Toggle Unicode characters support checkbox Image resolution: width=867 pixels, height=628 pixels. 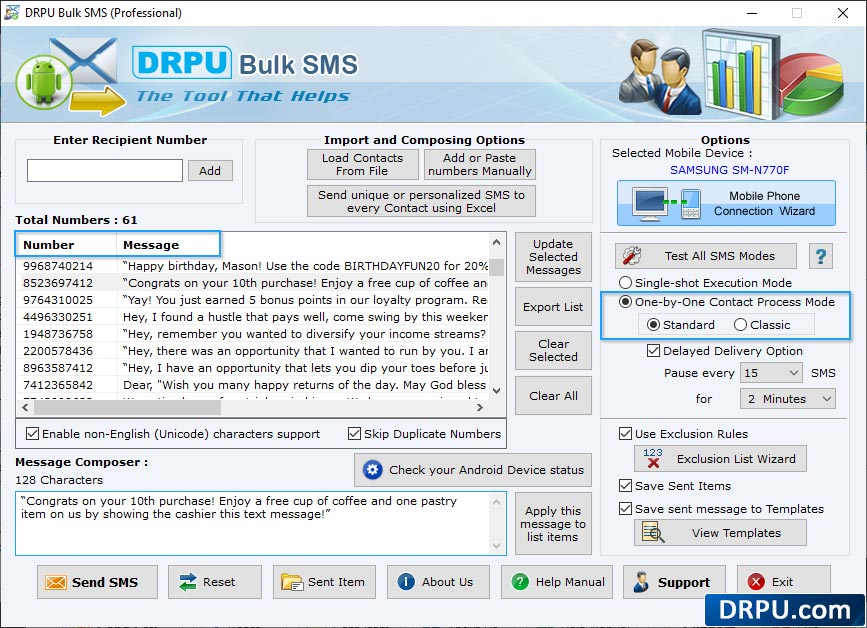click(x=173, y=433)
